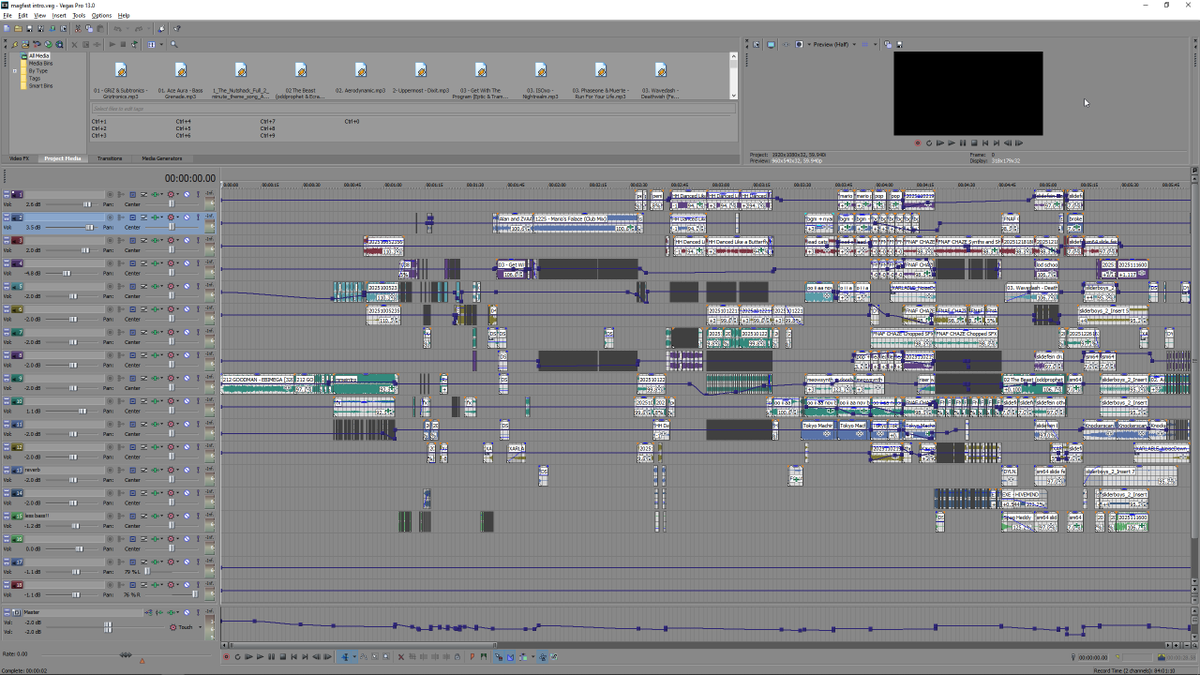Click the Master bus volume fader
The image size is (1200, 675).
click(108, 626)
